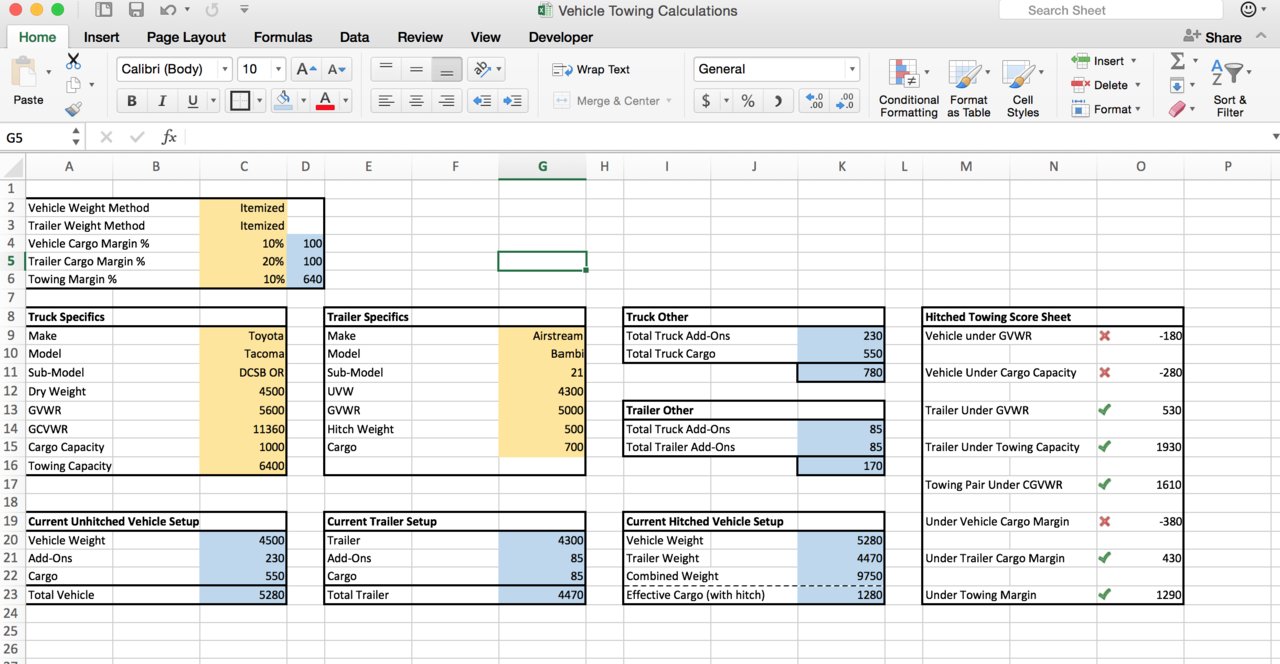Click the Share button
This screenshot has width=1280, height=664.
(x=1212, y=37)
